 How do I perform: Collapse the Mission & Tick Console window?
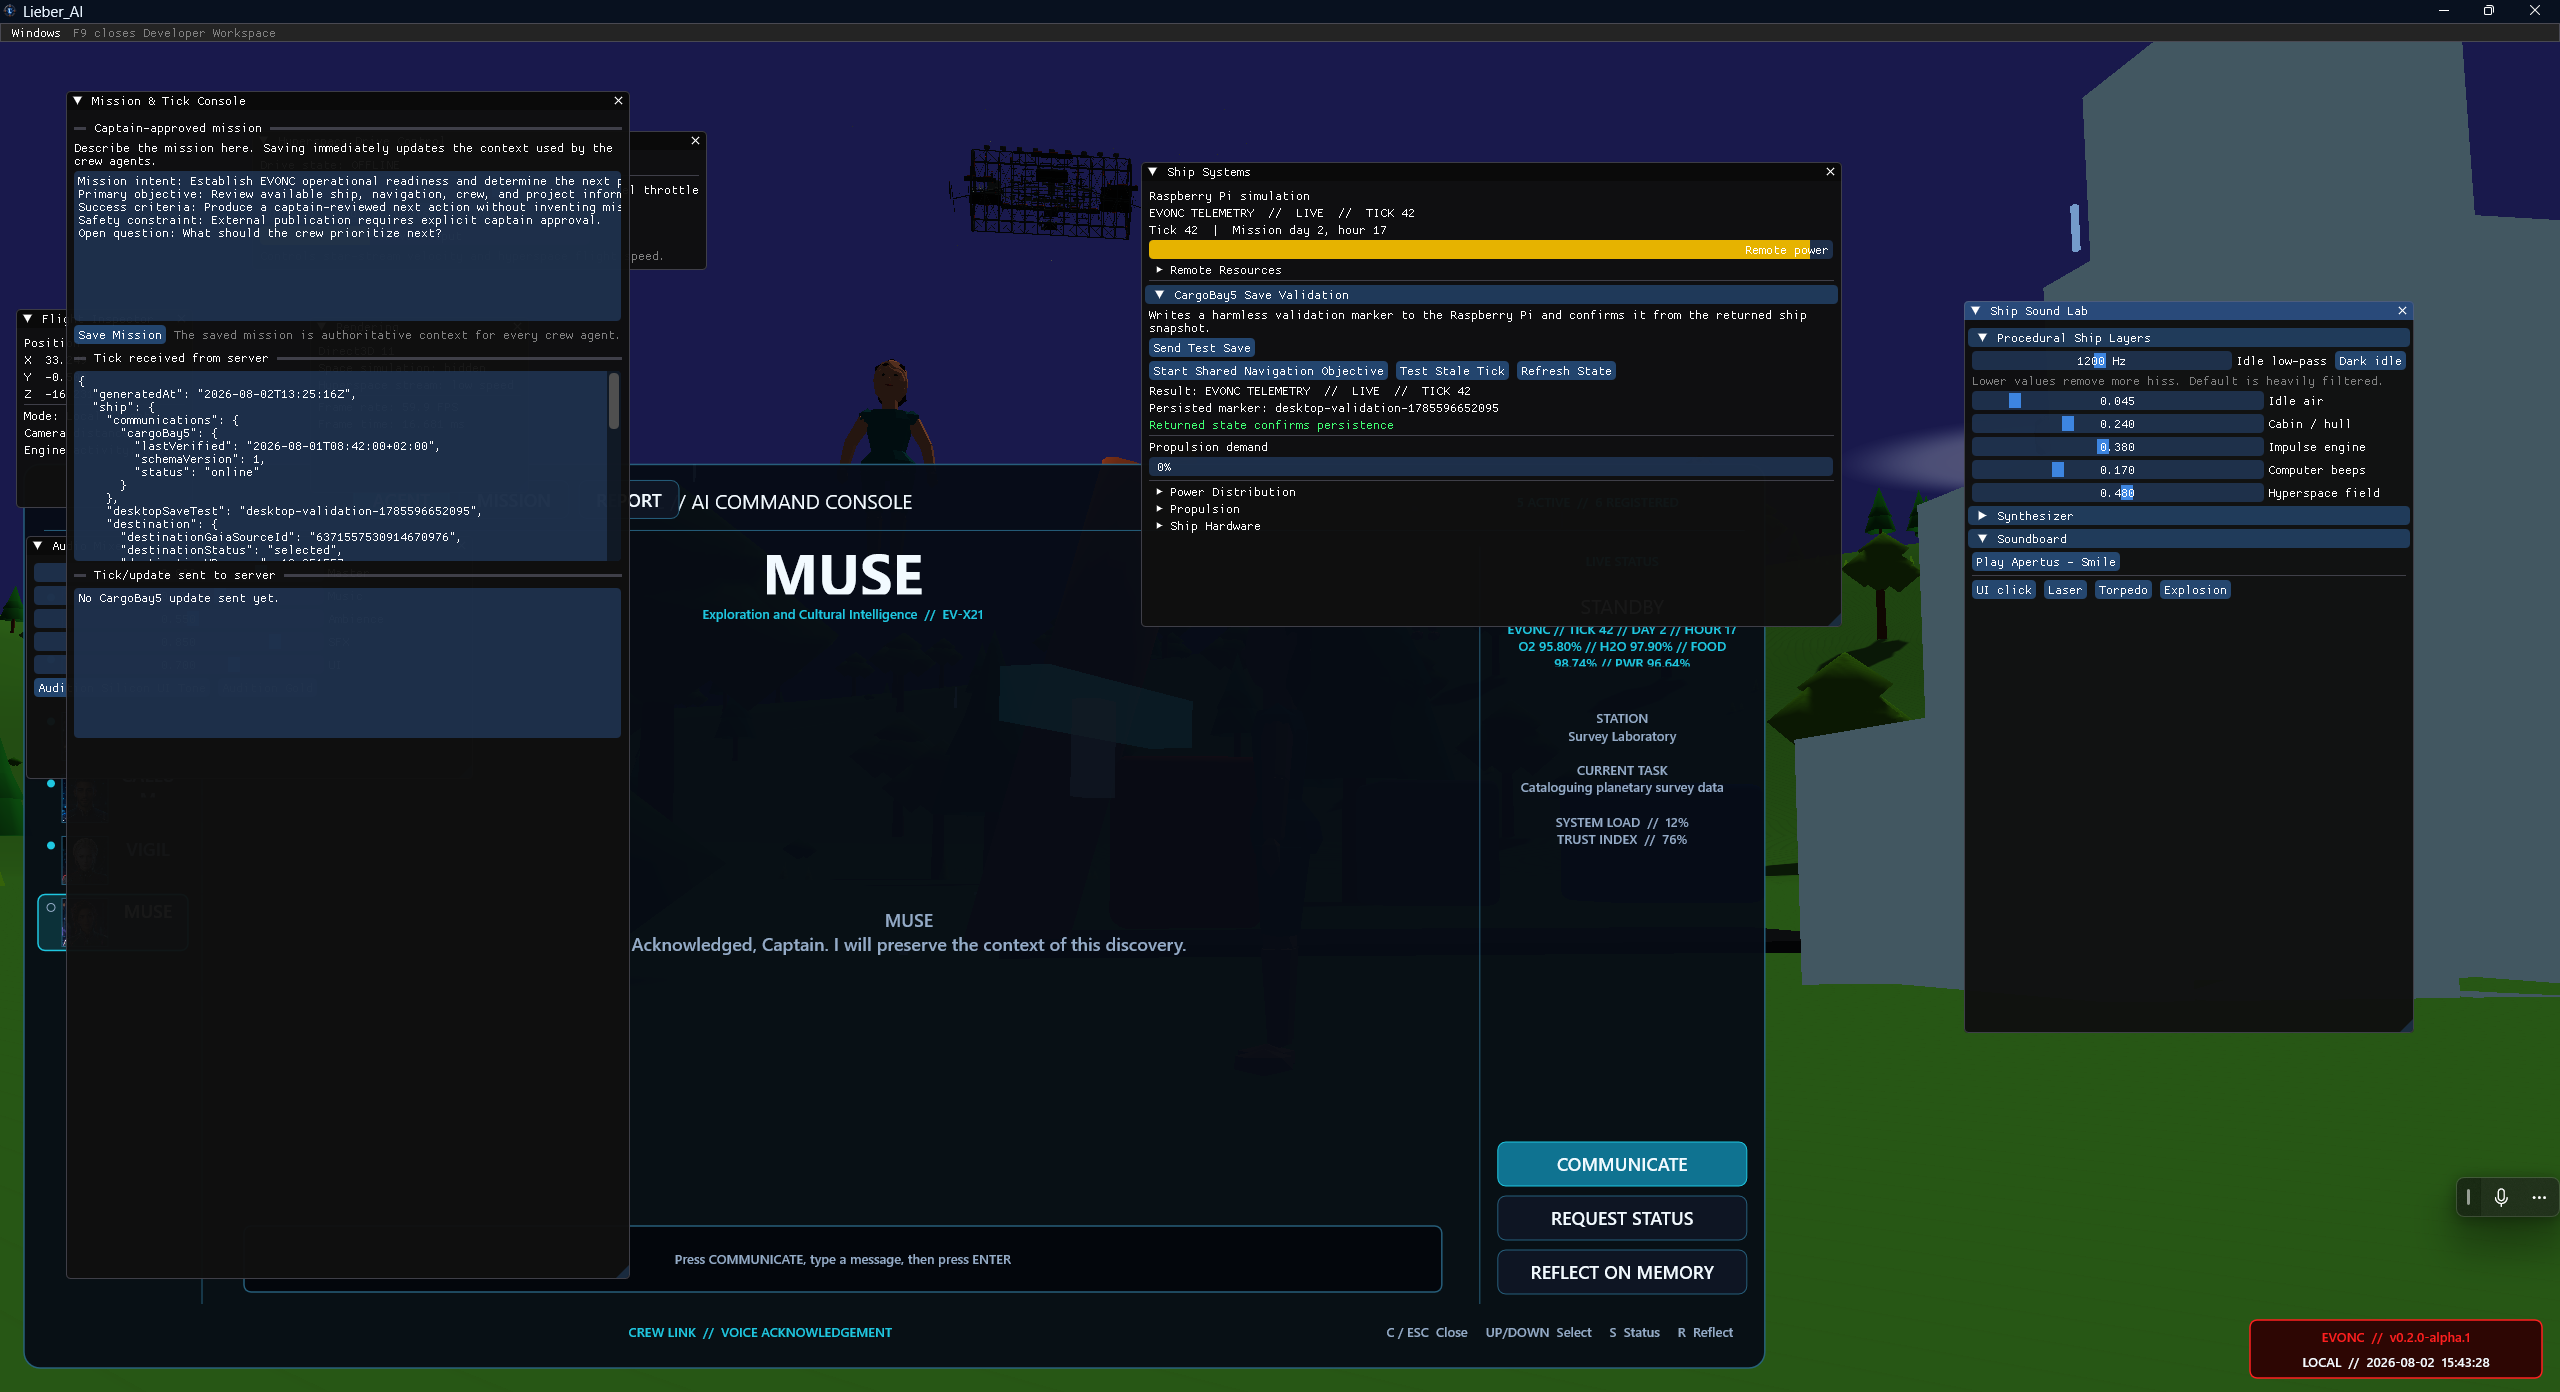tap(78, 101)
